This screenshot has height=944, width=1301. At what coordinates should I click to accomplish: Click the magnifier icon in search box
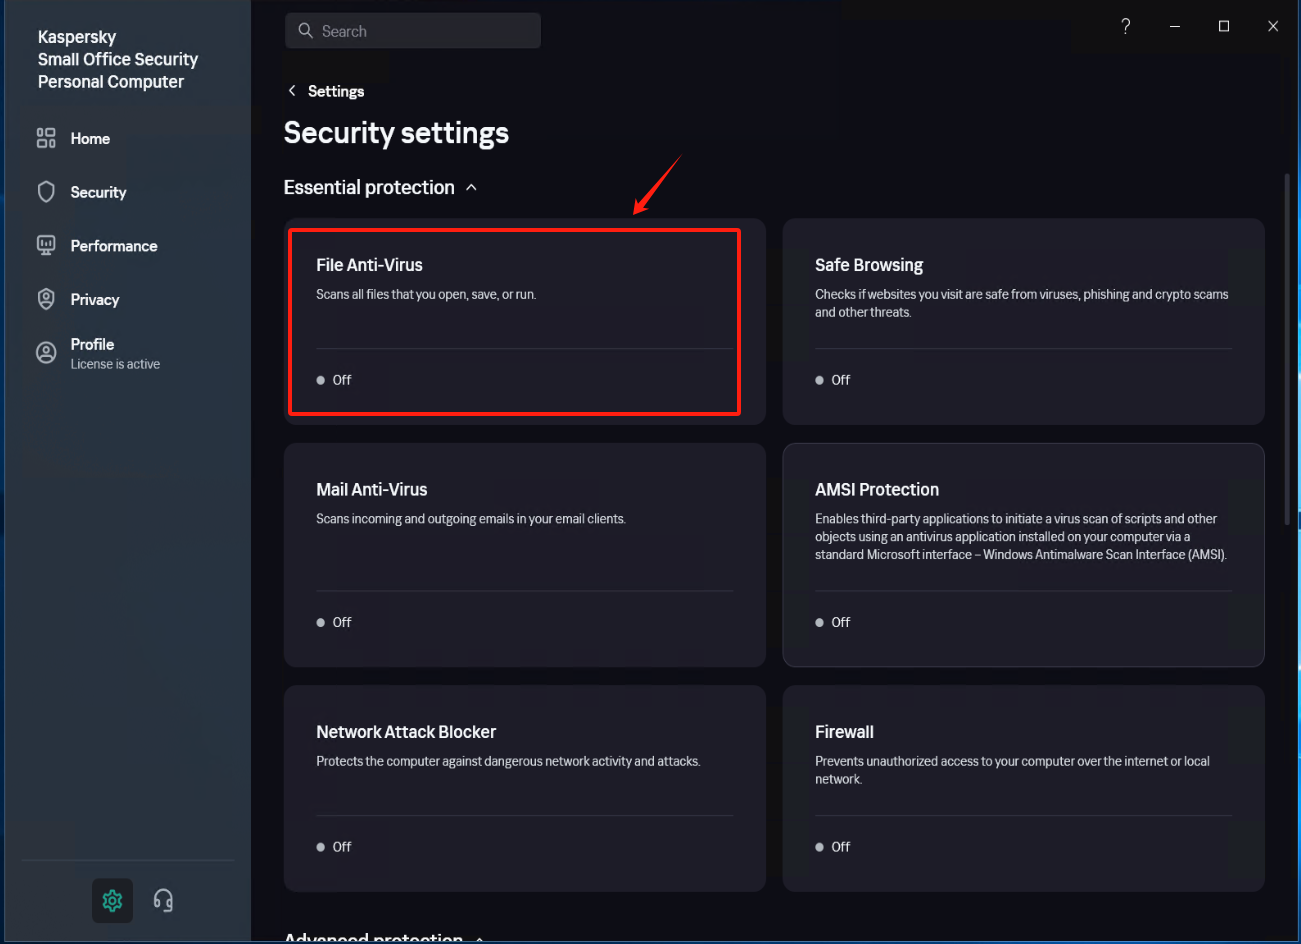click(x=306, y=31)
